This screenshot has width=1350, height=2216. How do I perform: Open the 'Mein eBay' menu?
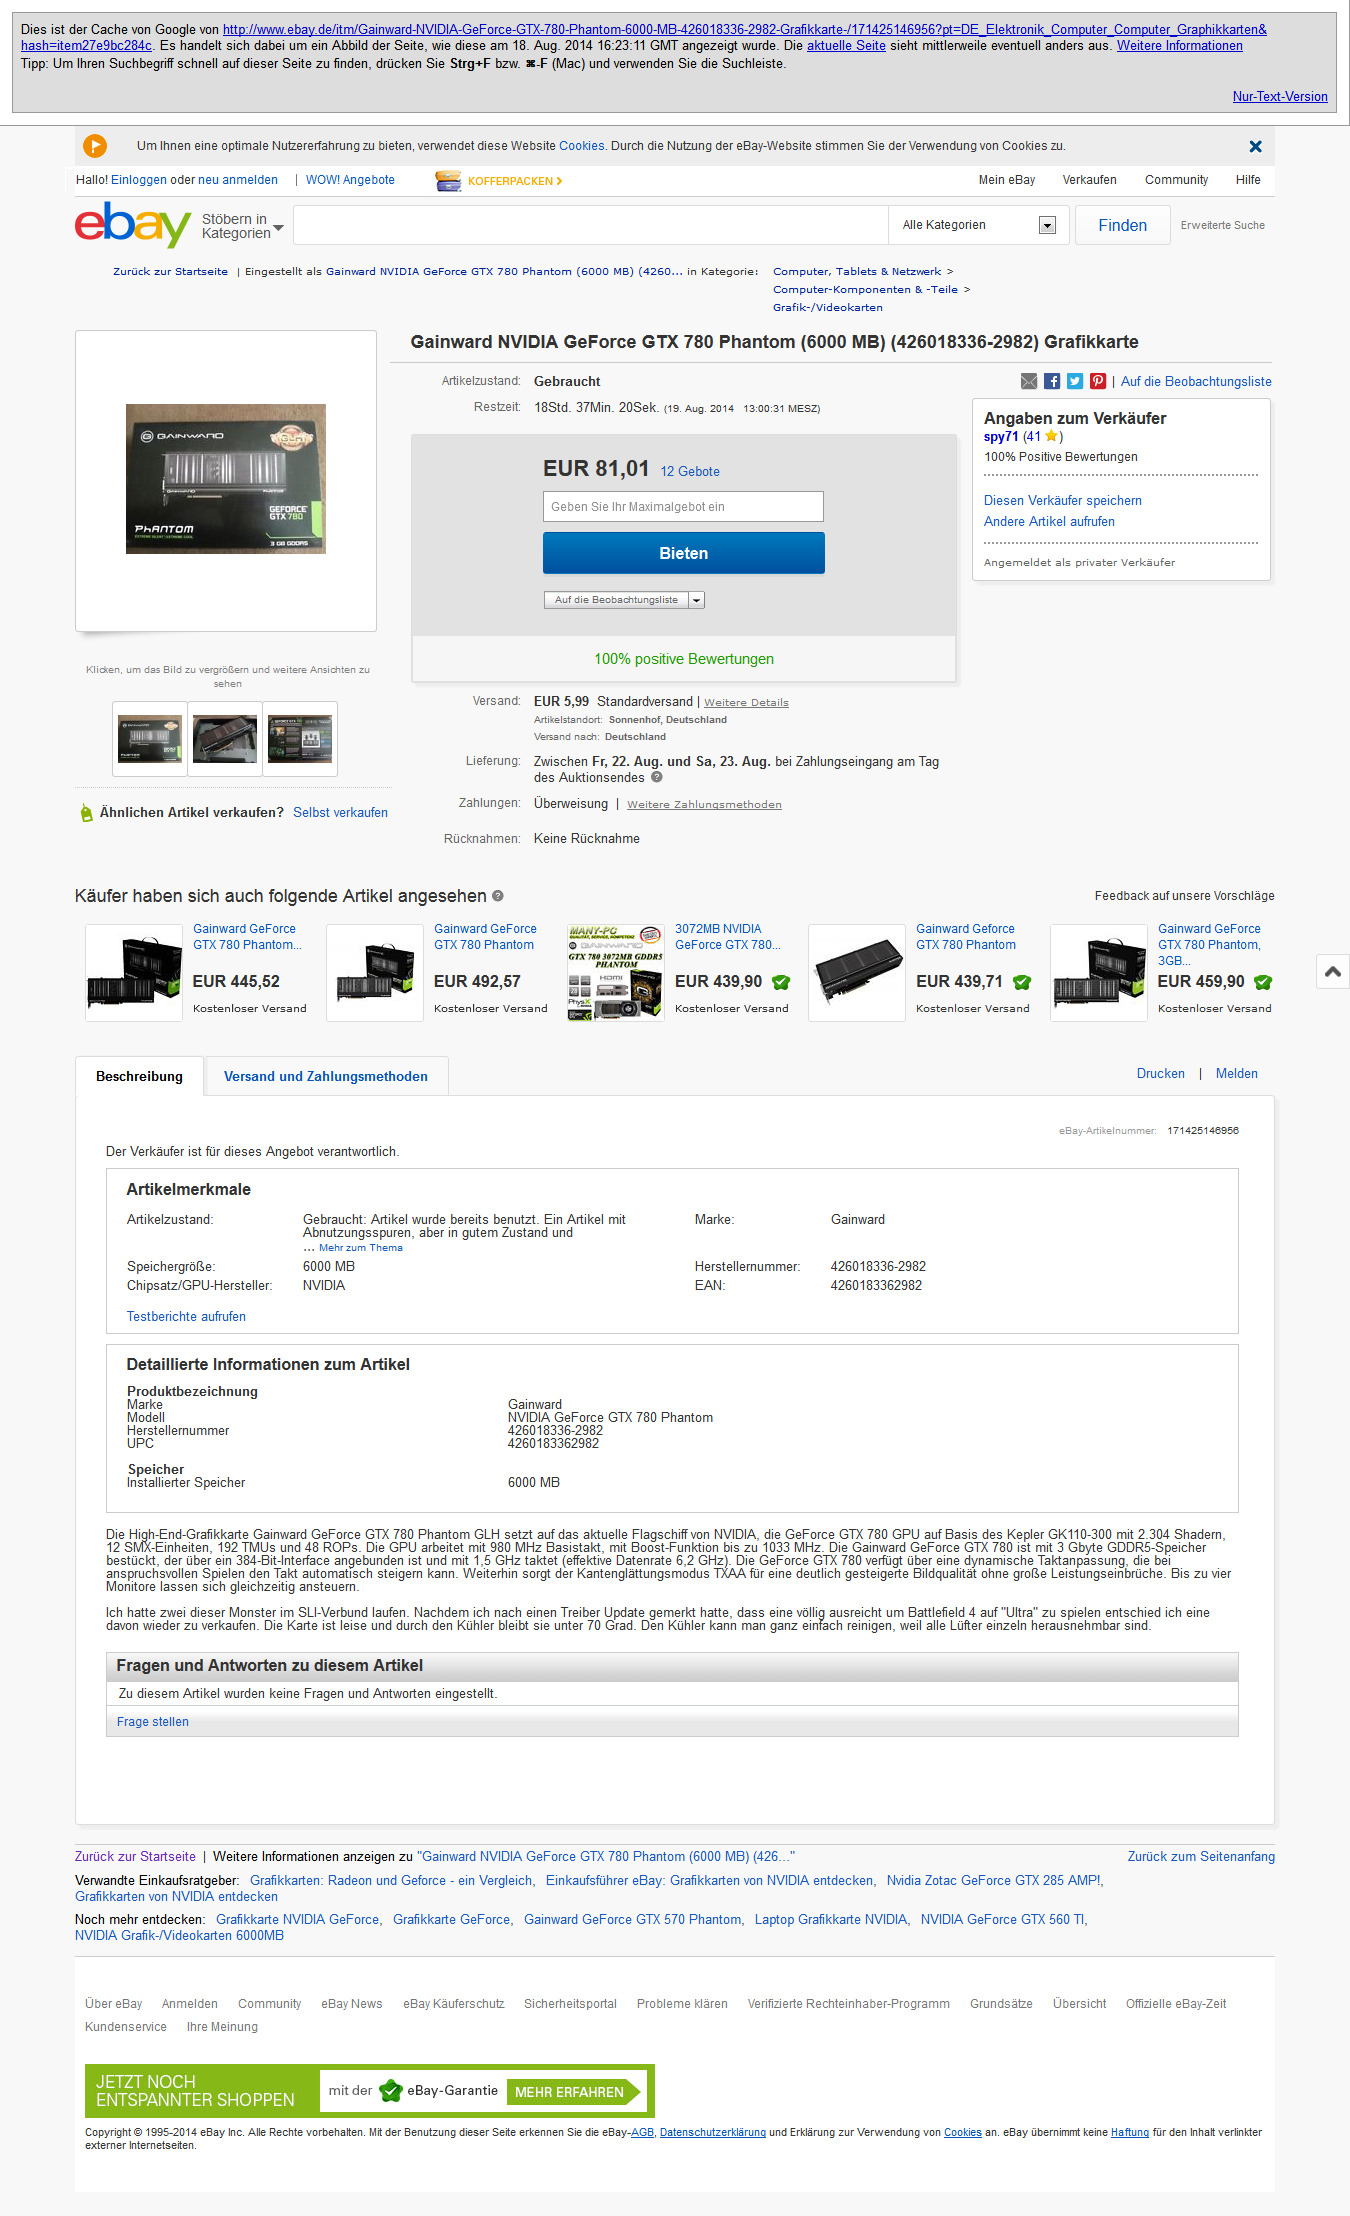1006,180
